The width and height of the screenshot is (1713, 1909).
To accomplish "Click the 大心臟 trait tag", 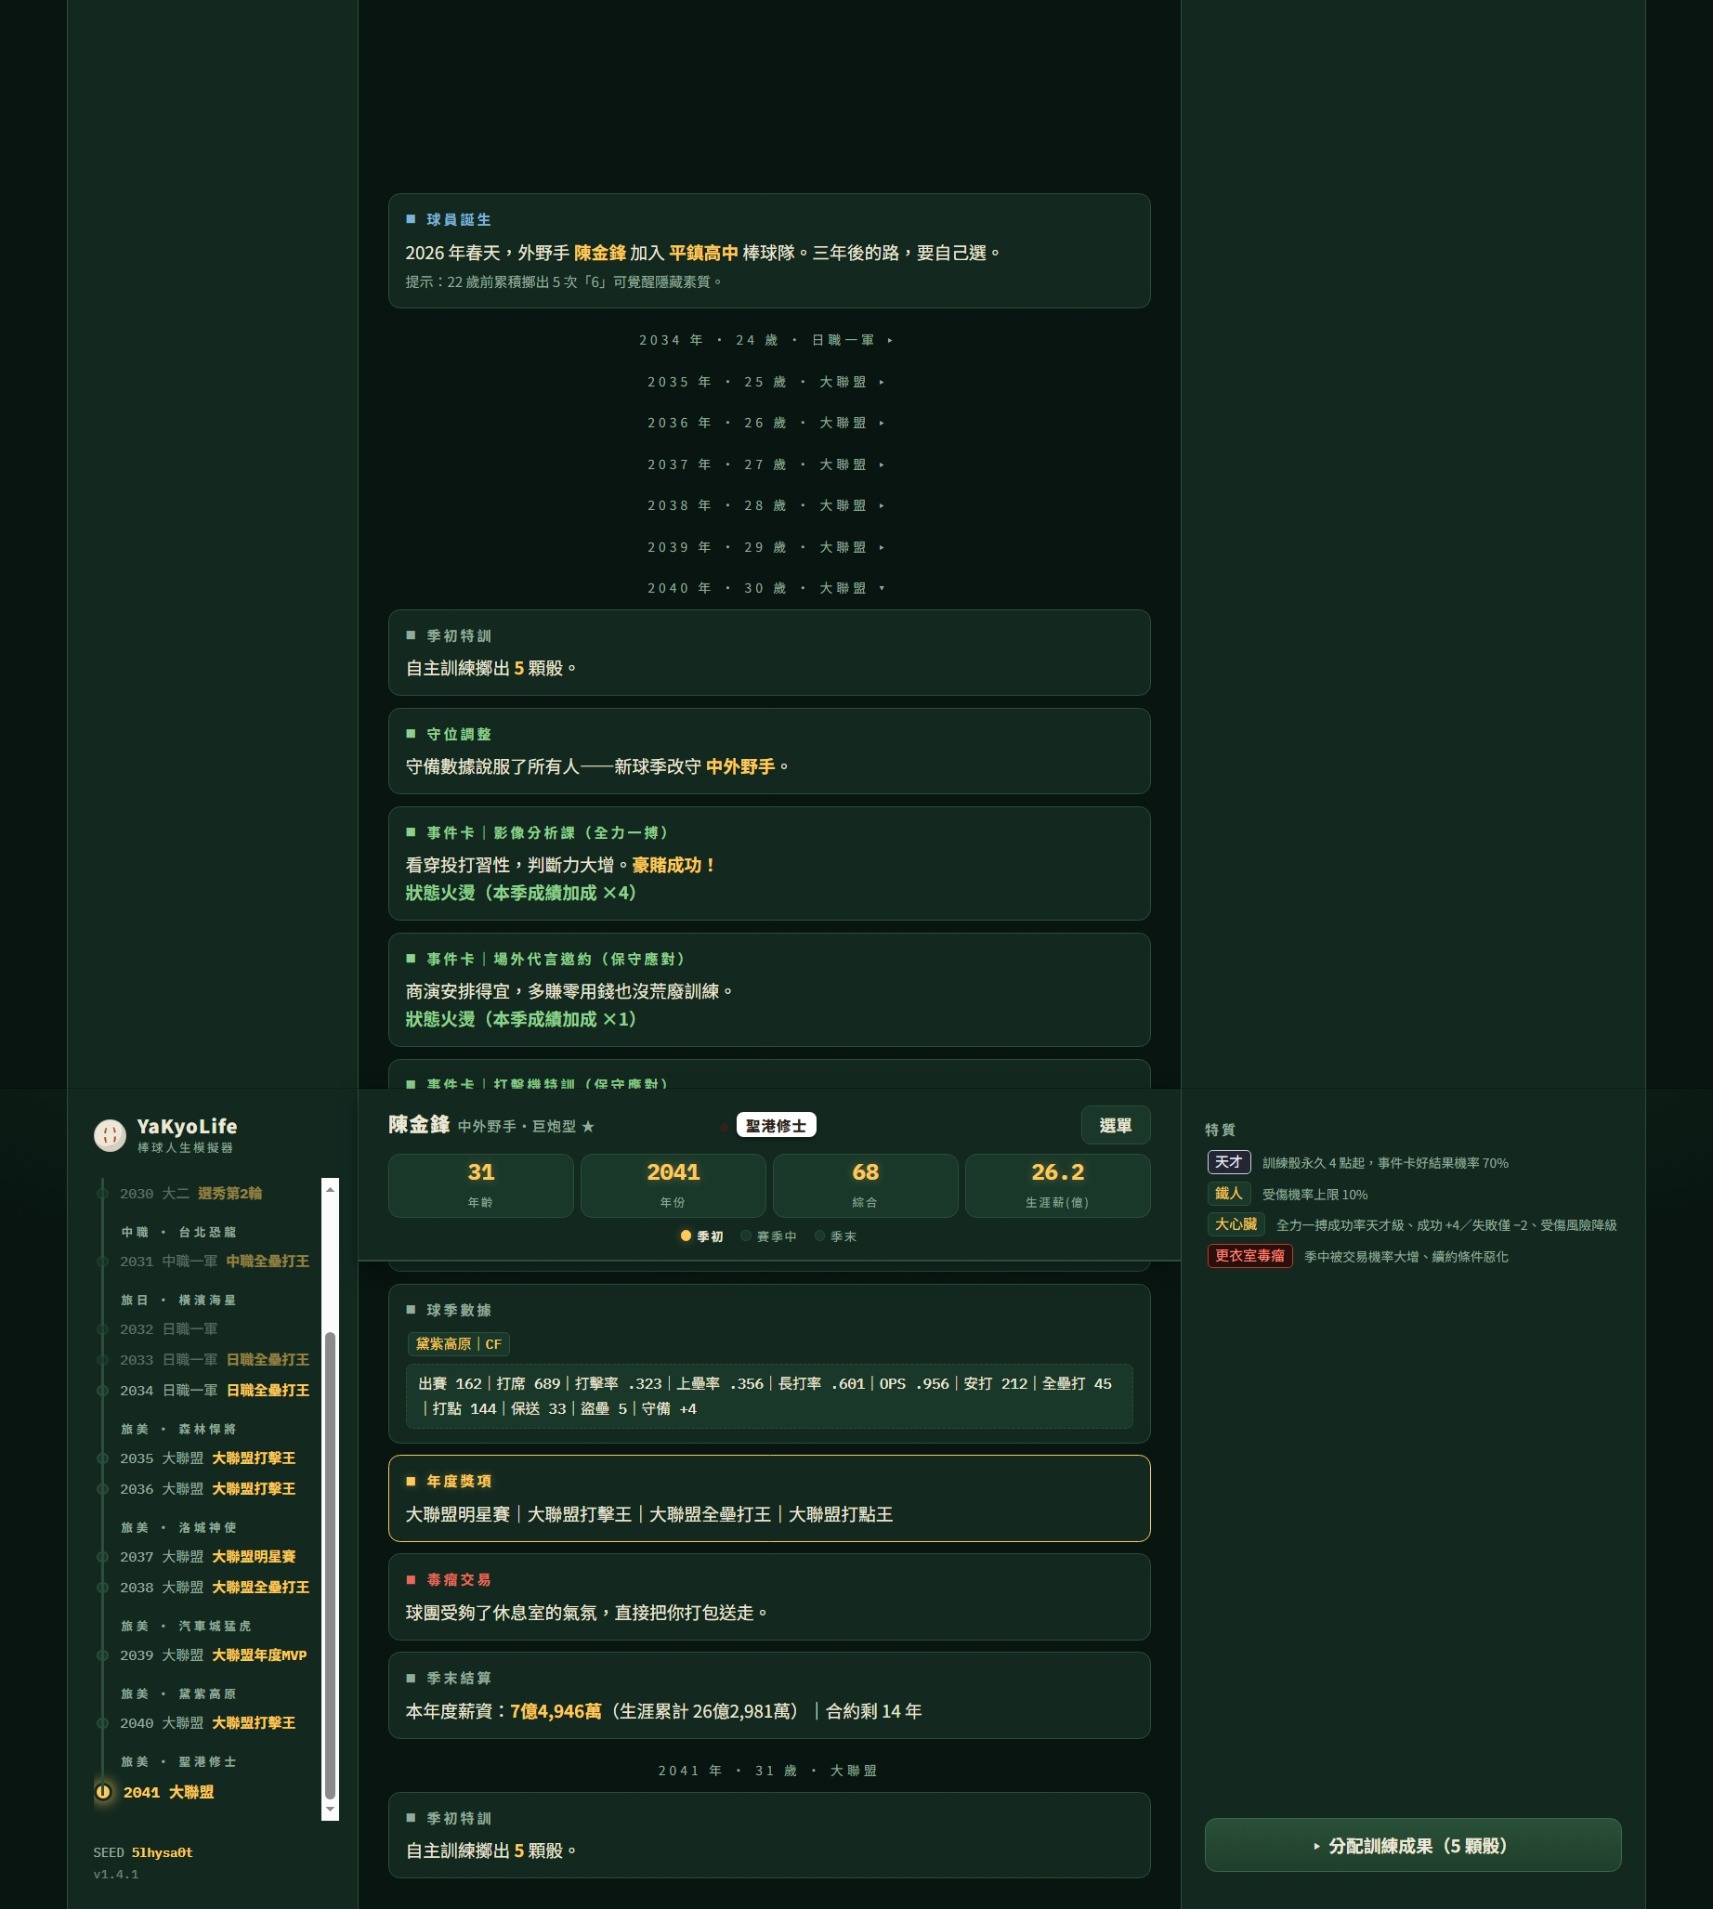I will coord(1236,1224).
